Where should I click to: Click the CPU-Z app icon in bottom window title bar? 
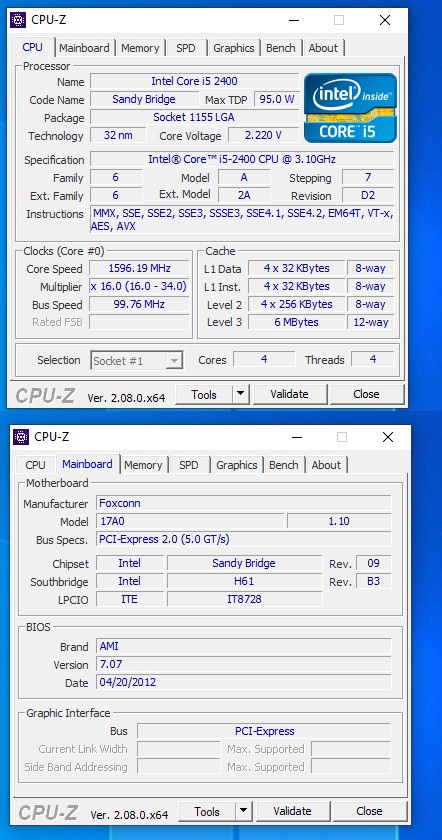tap(21, 437)
